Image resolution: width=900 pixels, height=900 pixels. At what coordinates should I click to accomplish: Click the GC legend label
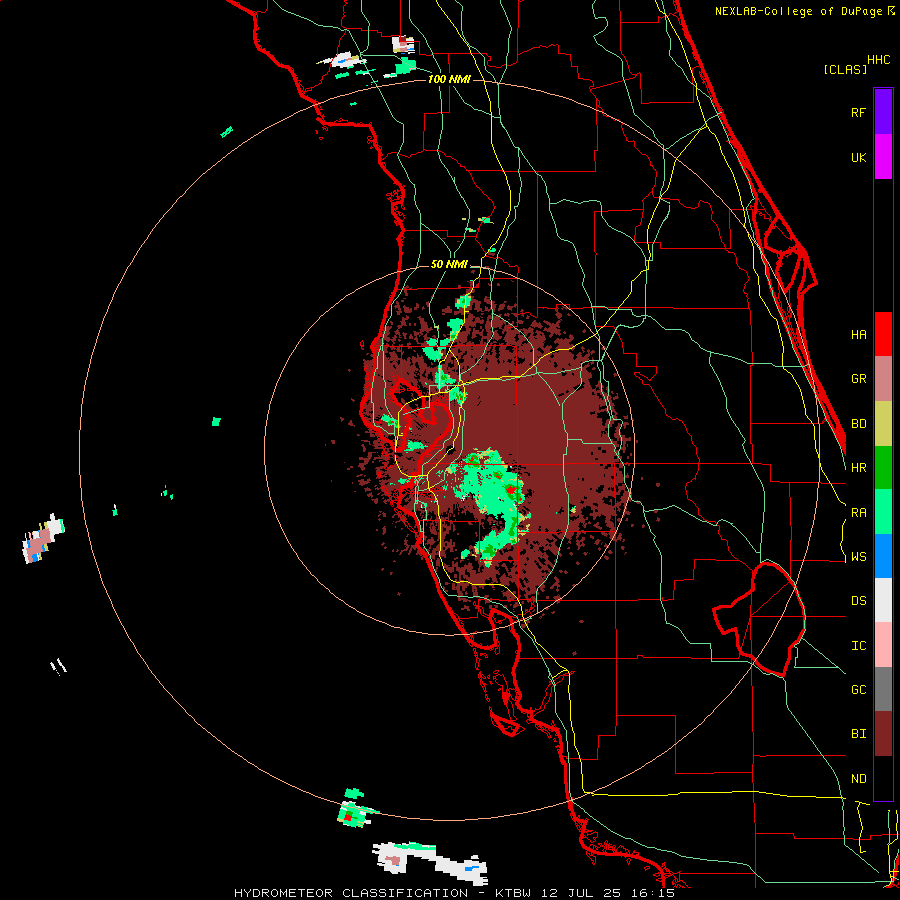click(858, 690)
